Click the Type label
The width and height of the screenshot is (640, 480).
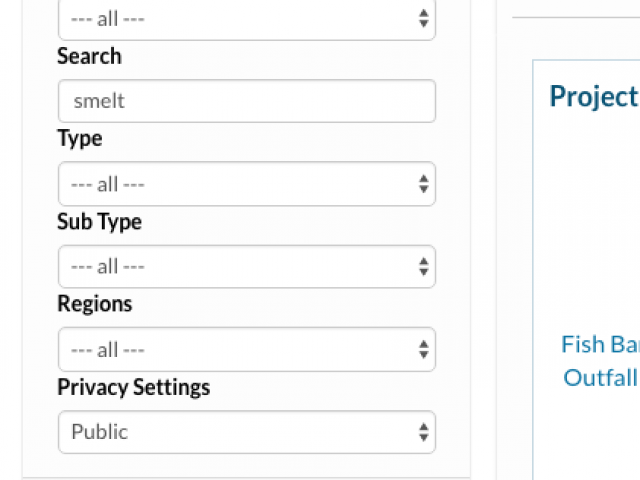tap(80, 139)
